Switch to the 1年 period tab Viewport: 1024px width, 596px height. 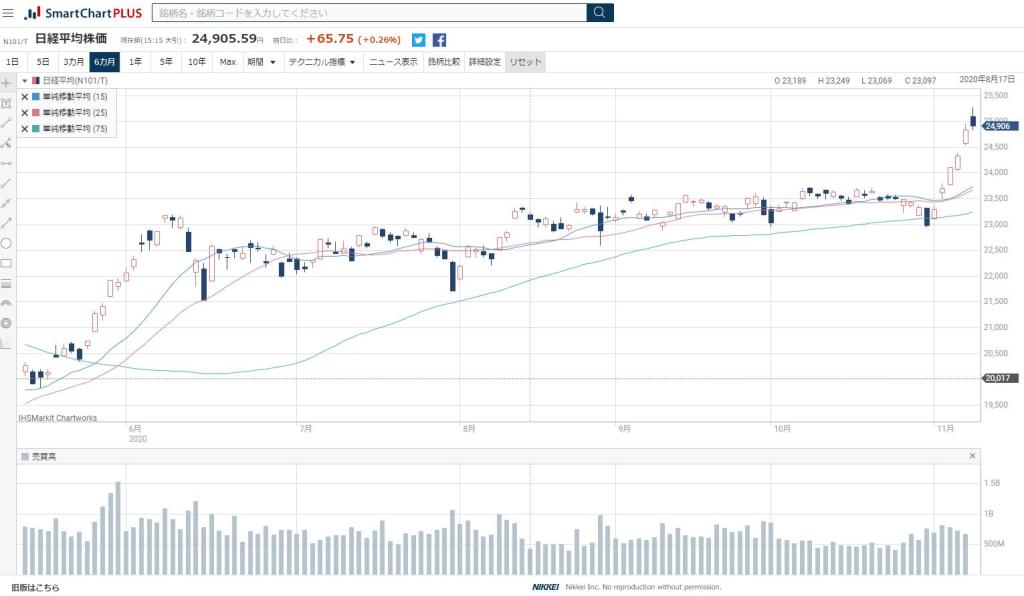click(135, 62)
